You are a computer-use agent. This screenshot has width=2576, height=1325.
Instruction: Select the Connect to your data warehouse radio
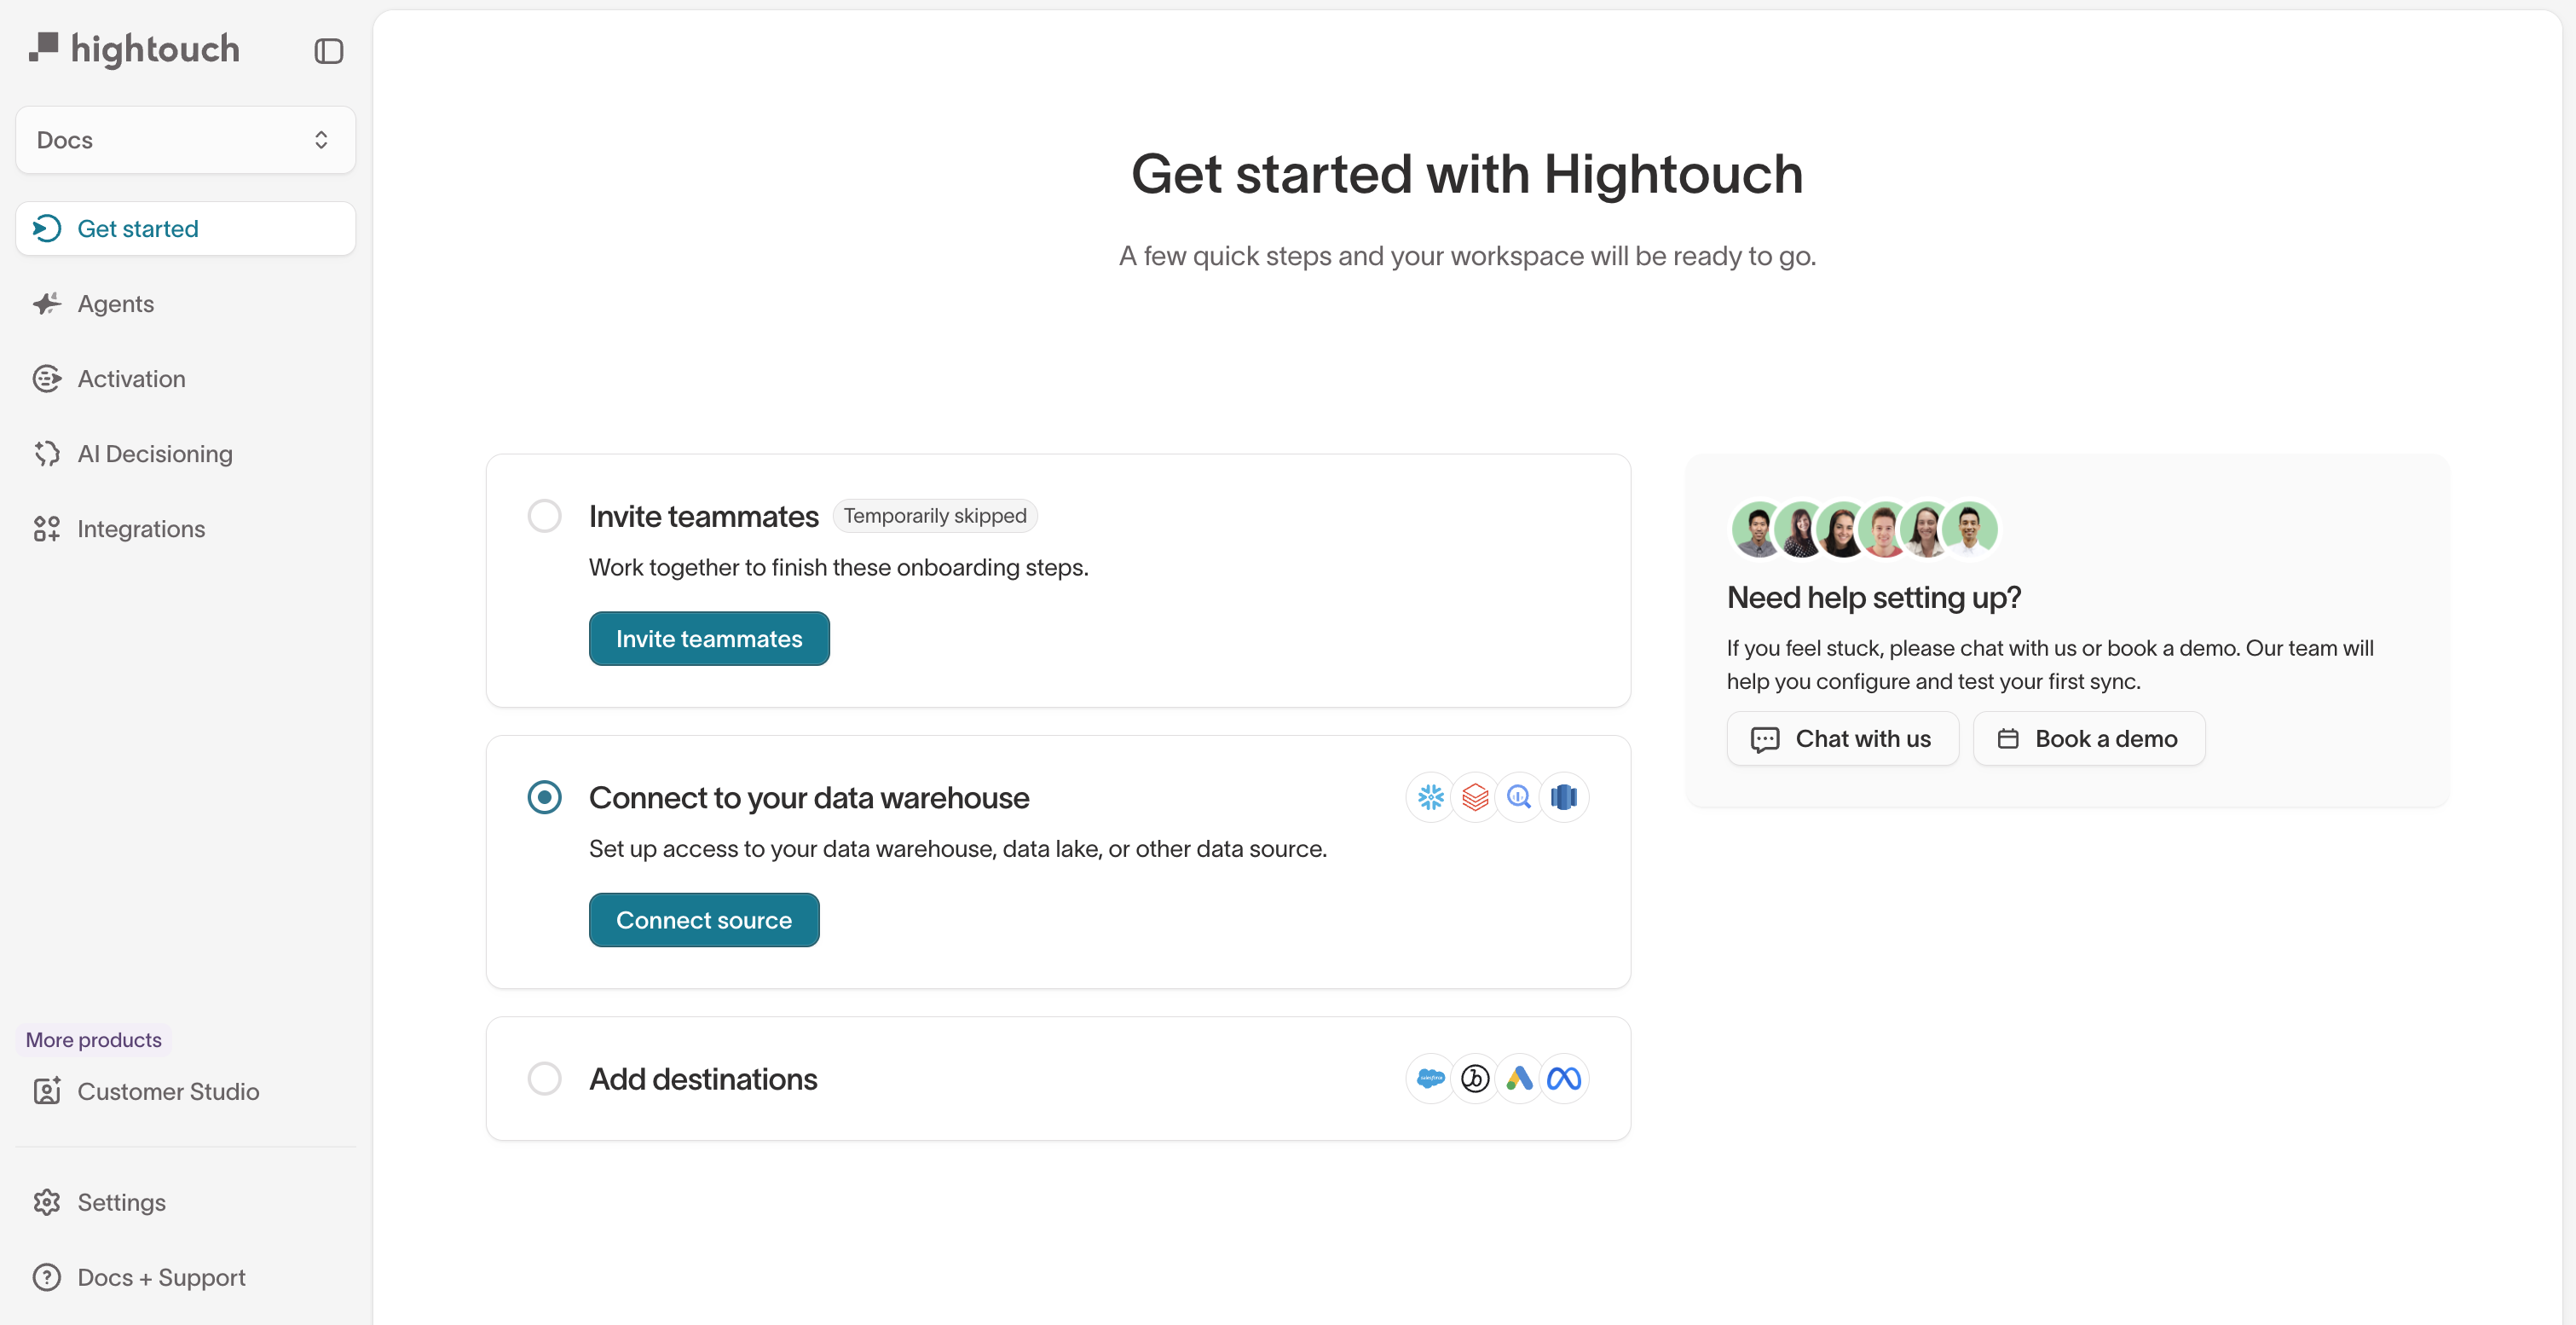544,797
